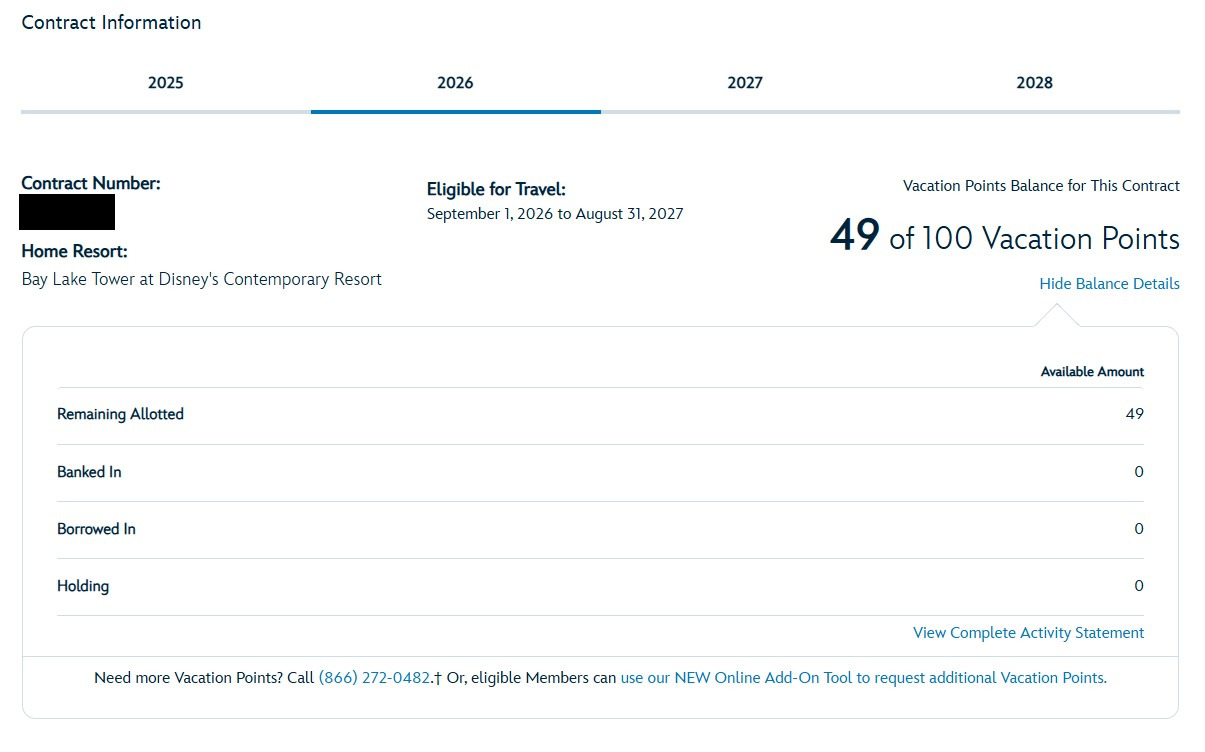Select the 2026 use year tab
Image resolution: width=1205 pixels, height=752 pixels.
(x=456, y=83)
